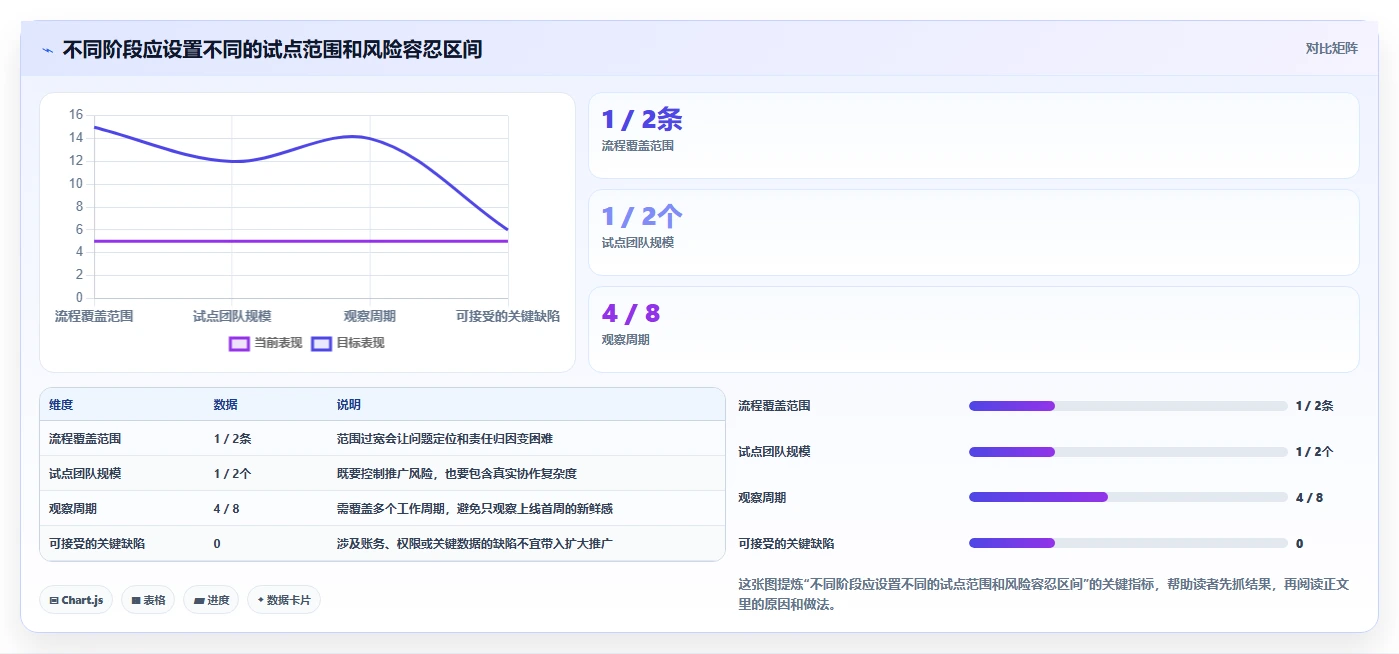Click the table cell reading 4 / 8
The width and height of the screenshot is (1399, 654).
(226, 509)
